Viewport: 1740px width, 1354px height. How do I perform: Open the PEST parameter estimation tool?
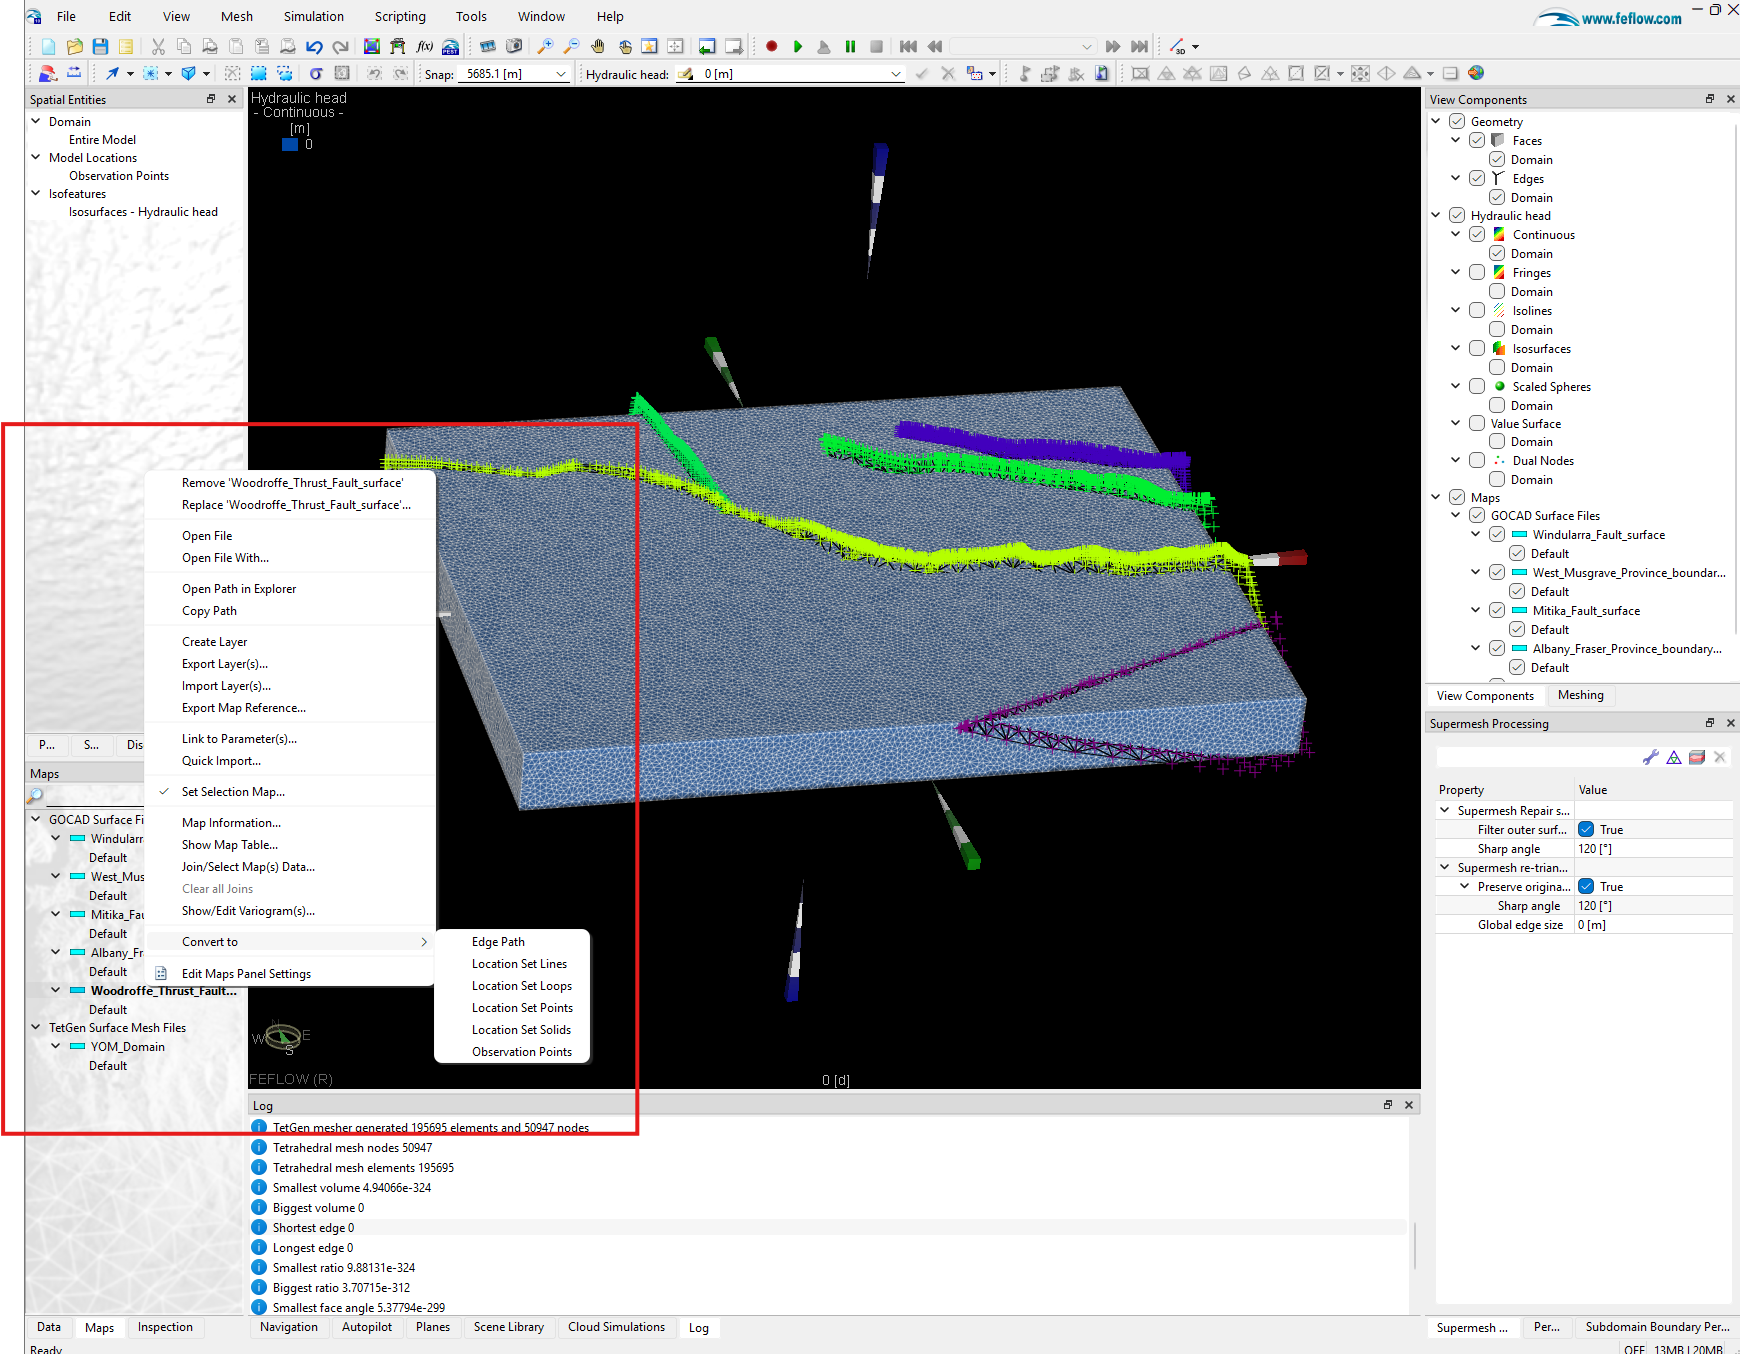(x=451, y=46)
